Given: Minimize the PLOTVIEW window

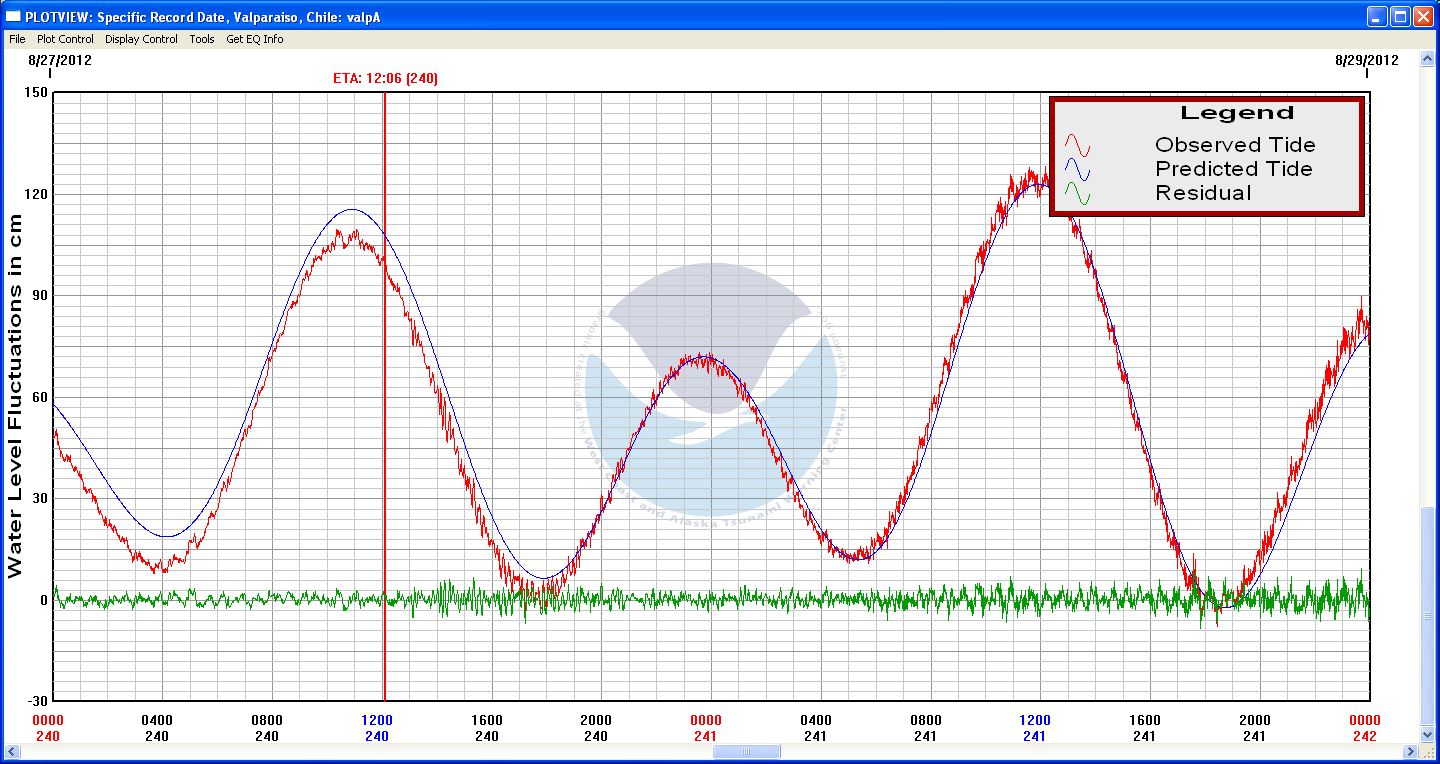Looking at the screenshot, I should click(1378, 16).
